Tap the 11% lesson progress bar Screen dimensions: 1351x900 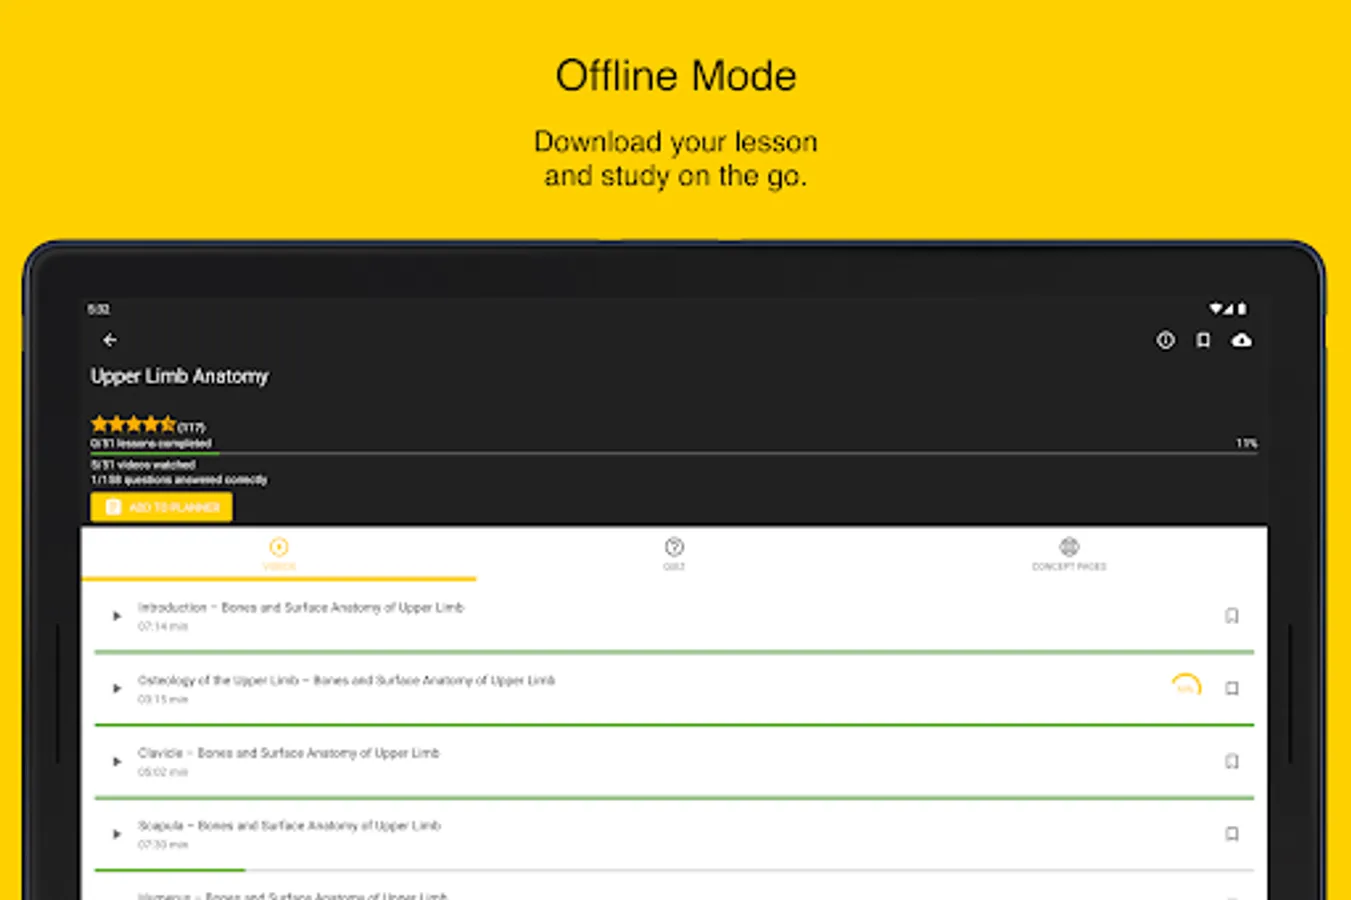coord(670,445)
